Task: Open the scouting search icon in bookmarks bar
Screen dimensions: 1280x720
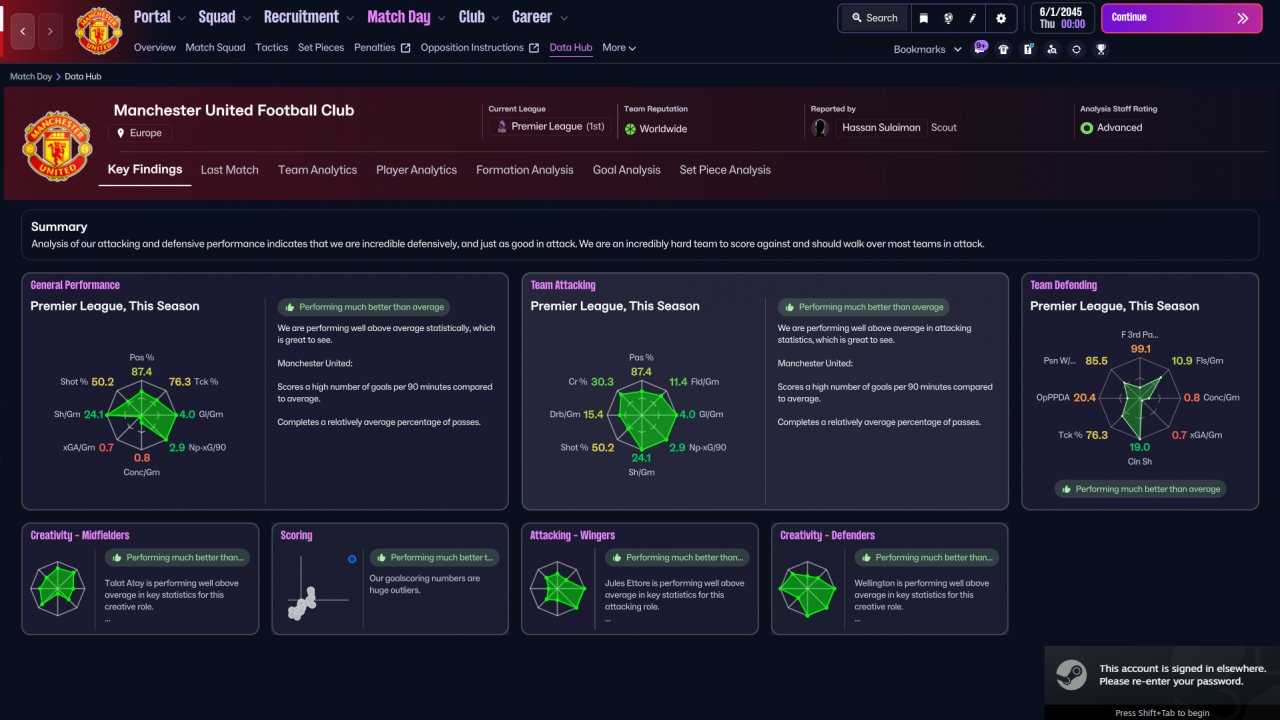Action: click(x=1052, y=49)
